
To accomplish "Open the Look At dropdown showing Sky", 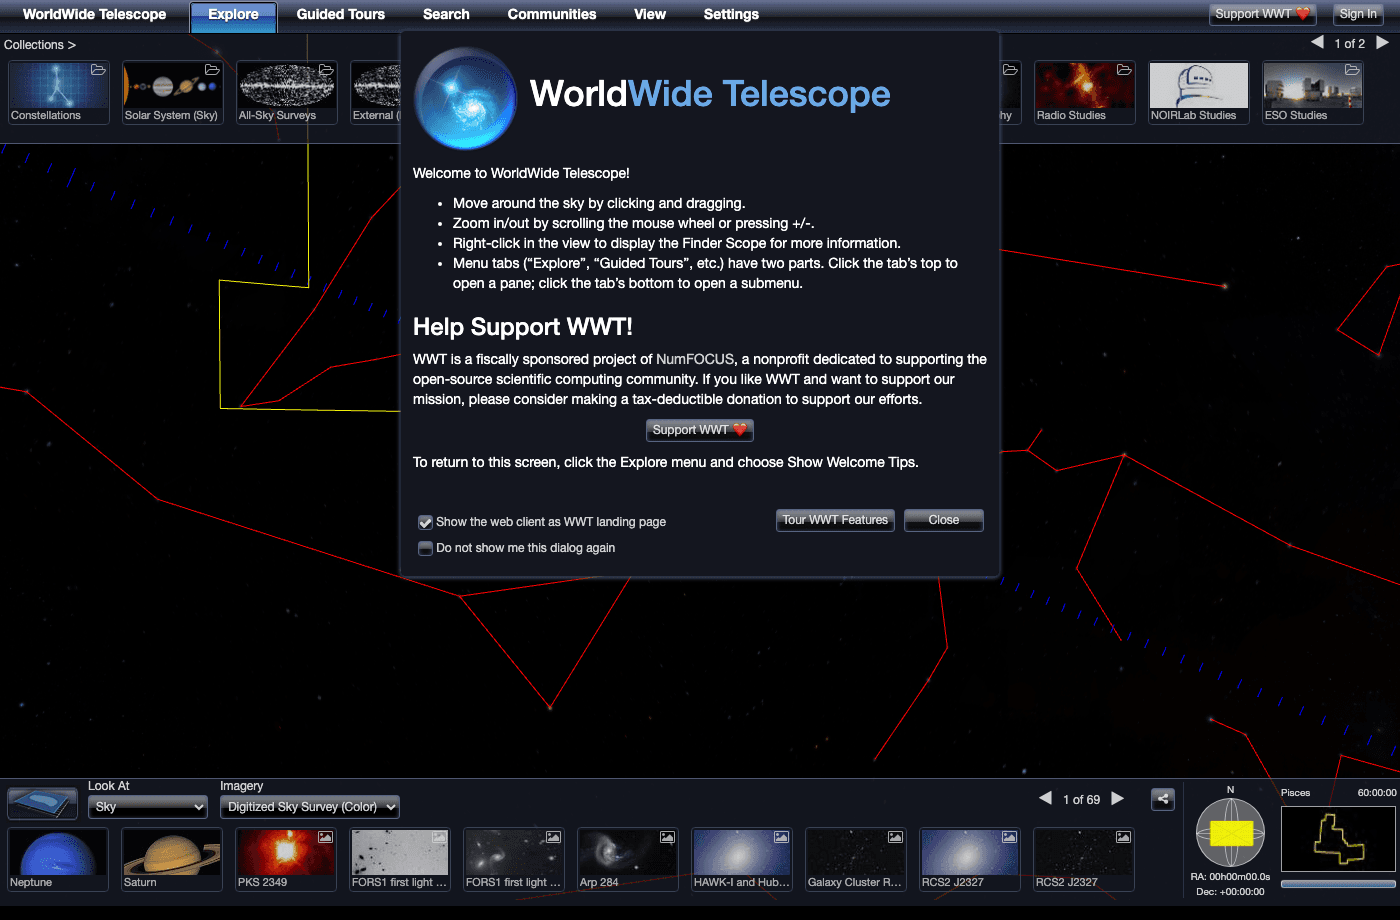I will (147, 806).
